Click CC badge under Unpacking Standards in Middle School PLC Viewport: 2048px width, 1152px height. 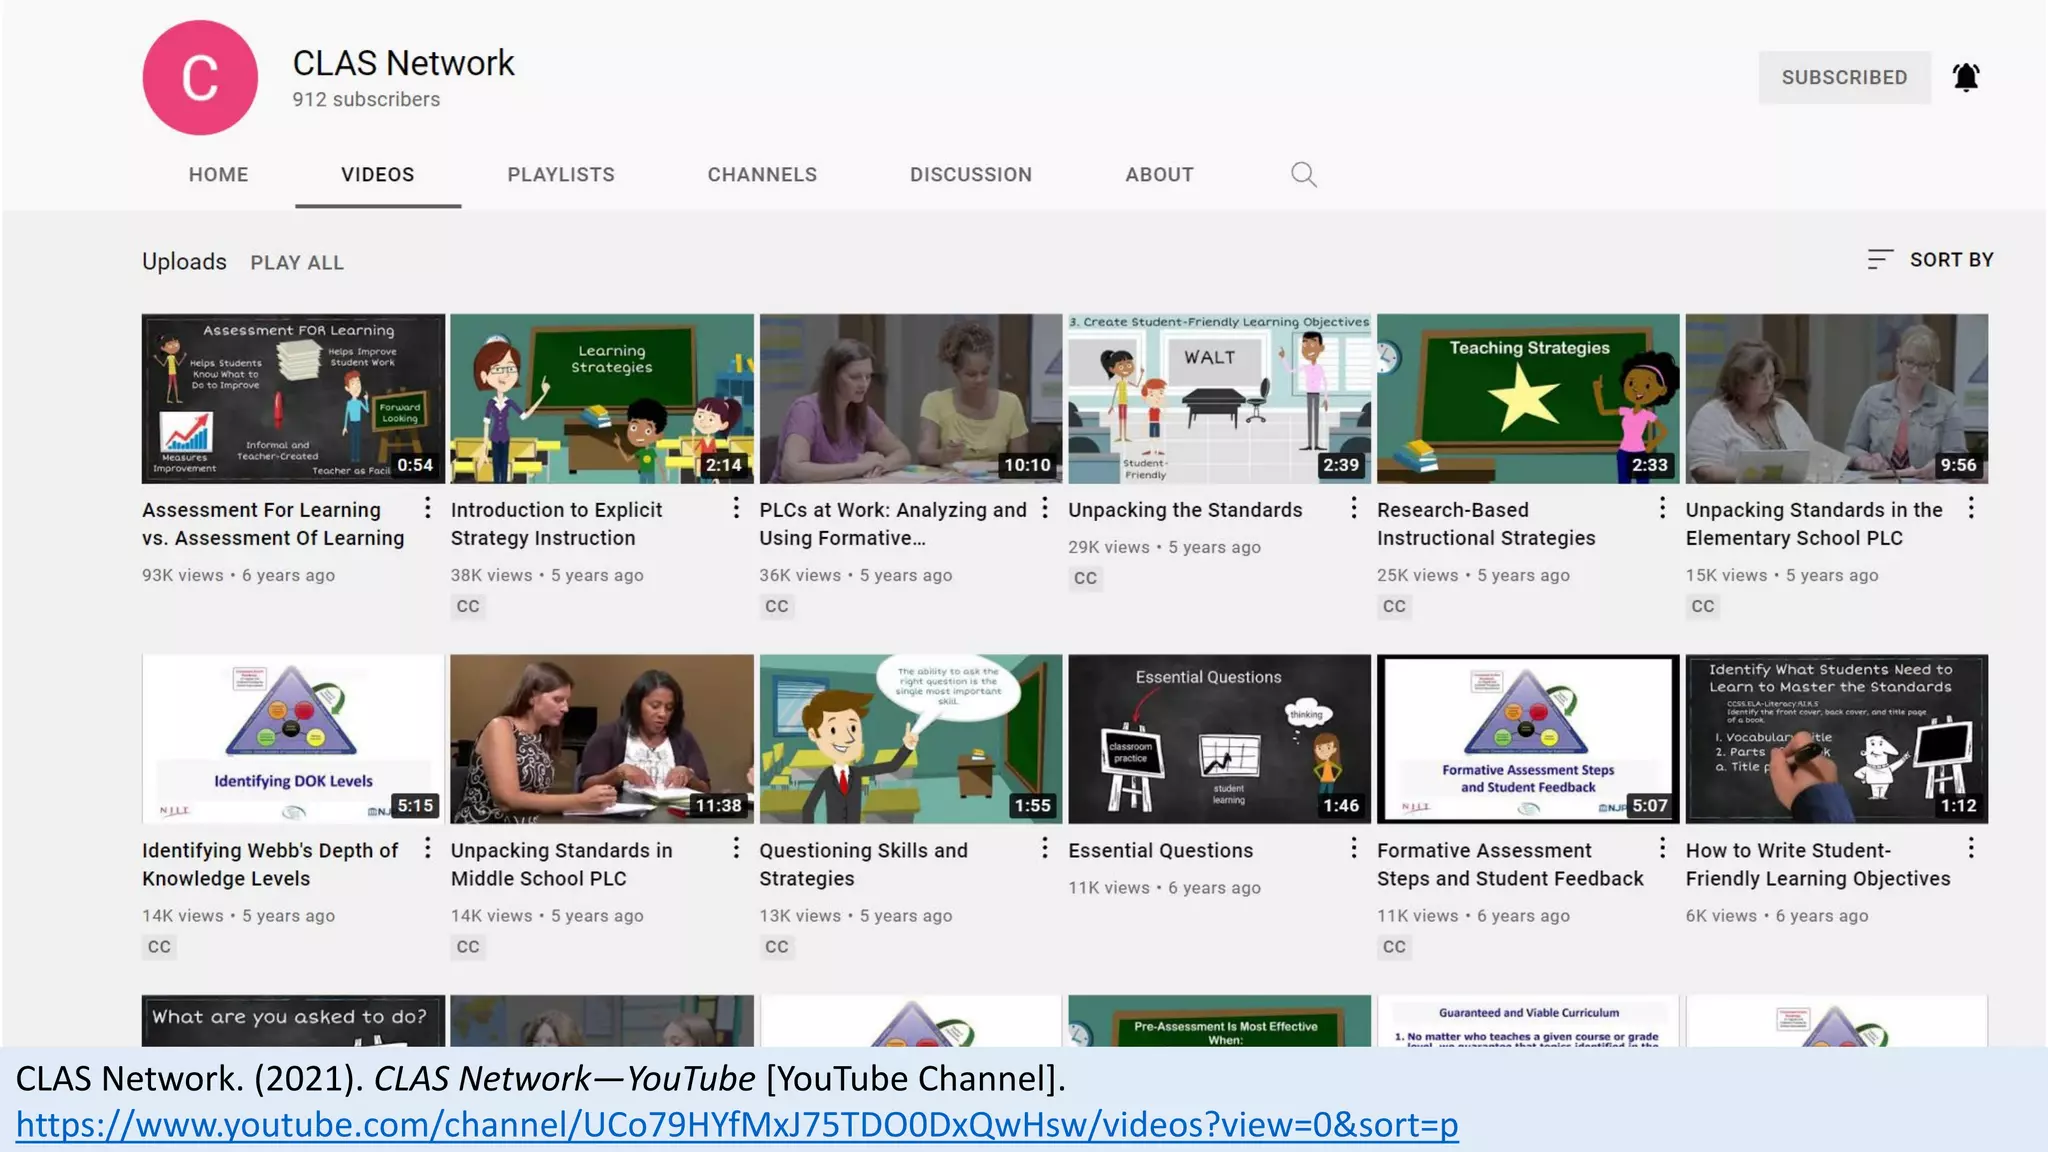point(468,946)
